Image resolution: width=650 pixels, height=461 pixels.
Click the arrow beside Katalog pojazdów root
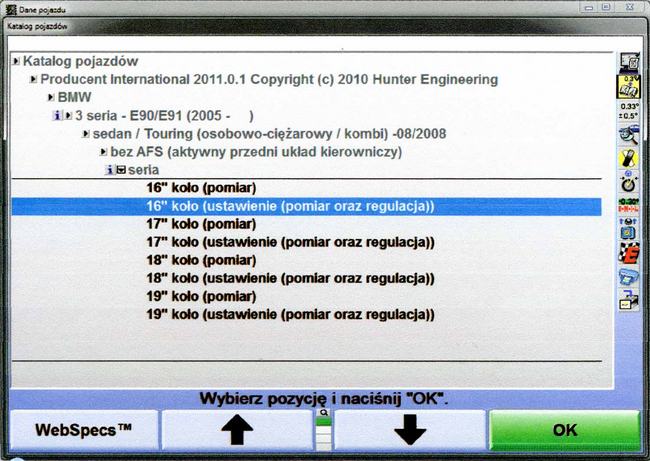[x=16, y=62]
